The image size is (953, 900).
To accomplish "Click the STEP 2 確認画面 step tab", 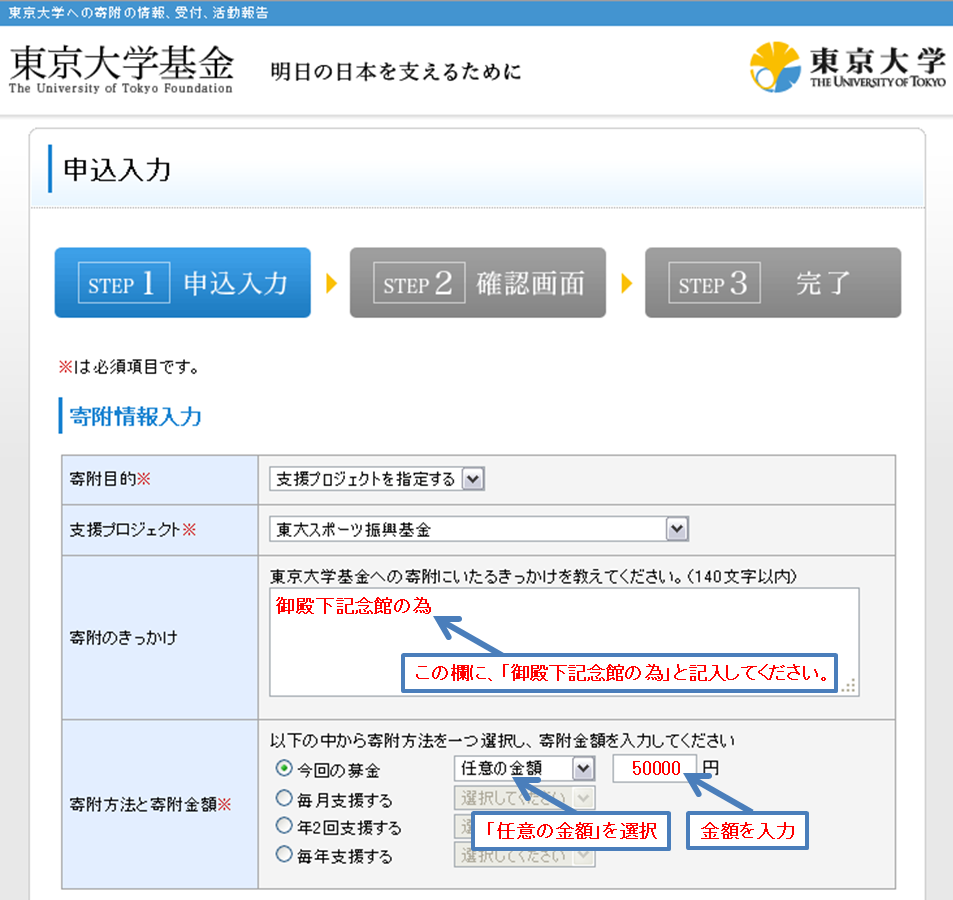I will click(478, 283).
